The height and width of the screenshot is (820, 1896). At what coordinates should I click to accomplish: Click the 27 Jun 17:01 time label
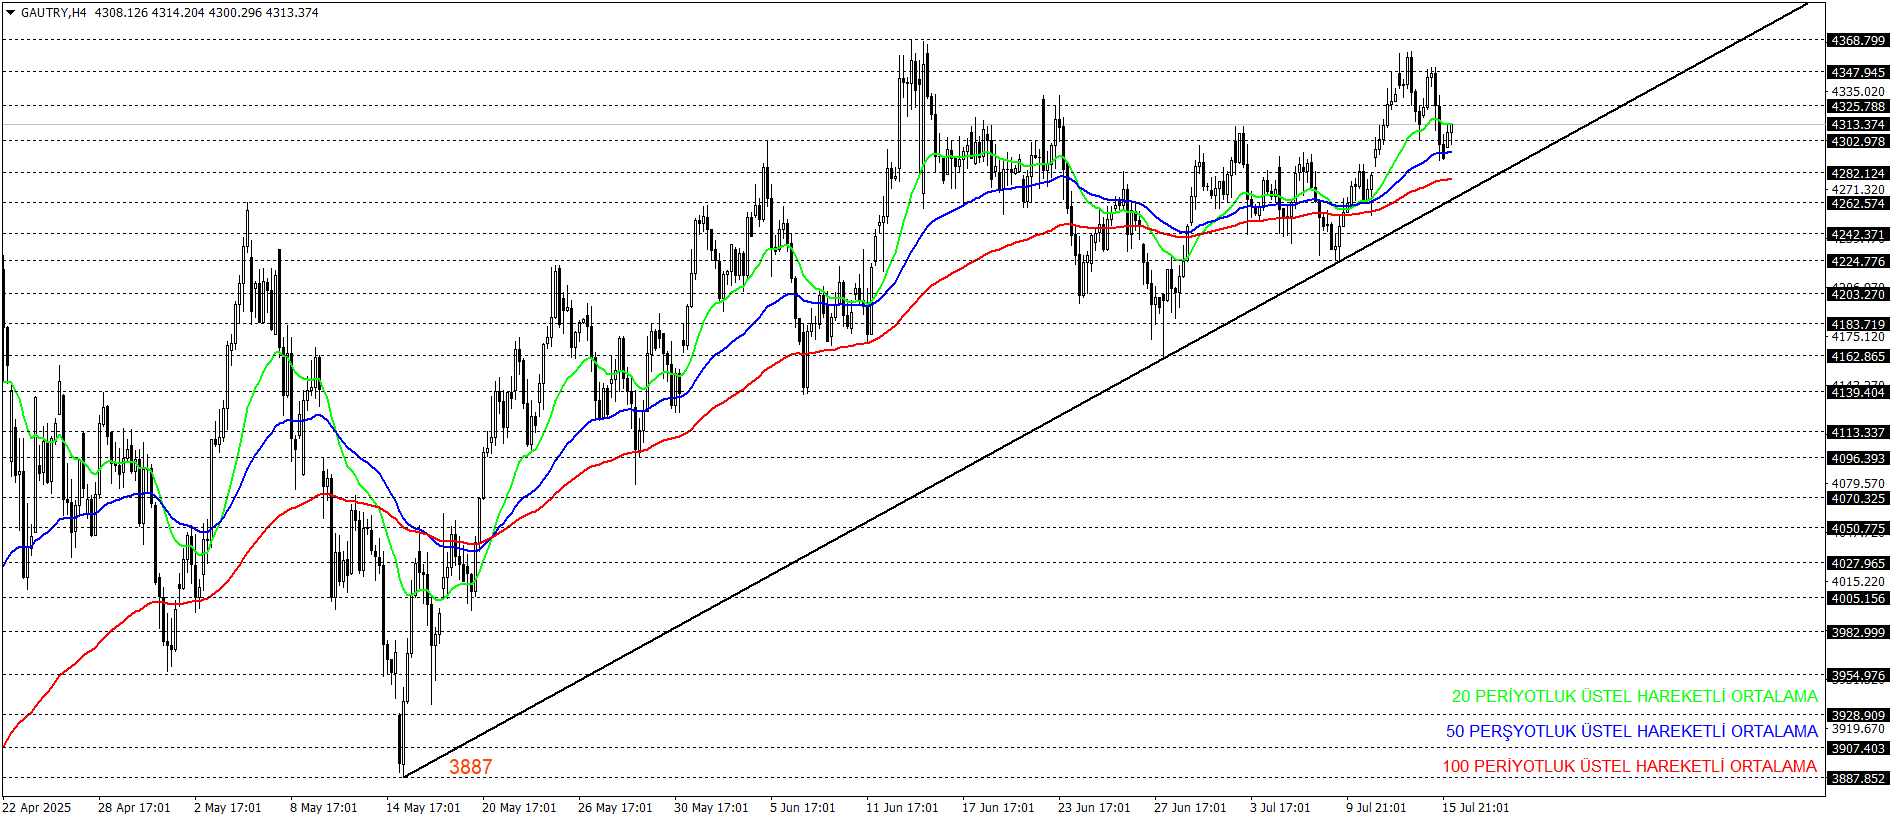coord(1190,808)
